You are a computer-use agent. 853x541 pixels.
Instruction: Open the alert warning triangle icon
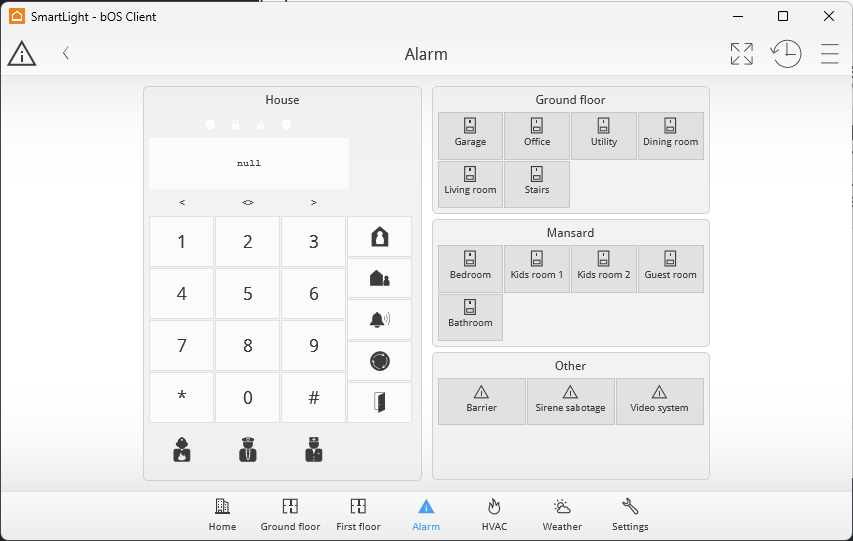(22, 53)
